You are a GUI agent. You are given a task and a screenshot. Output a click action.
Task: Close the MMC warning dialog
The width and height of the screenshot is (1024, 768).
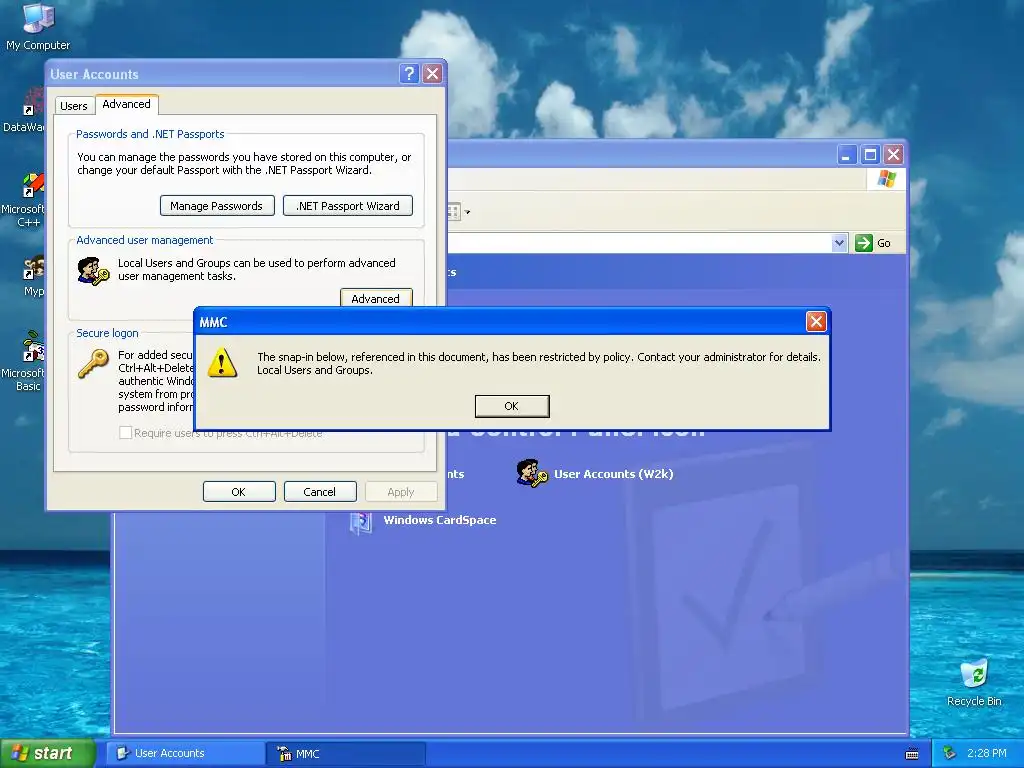(x=816, y=321)
